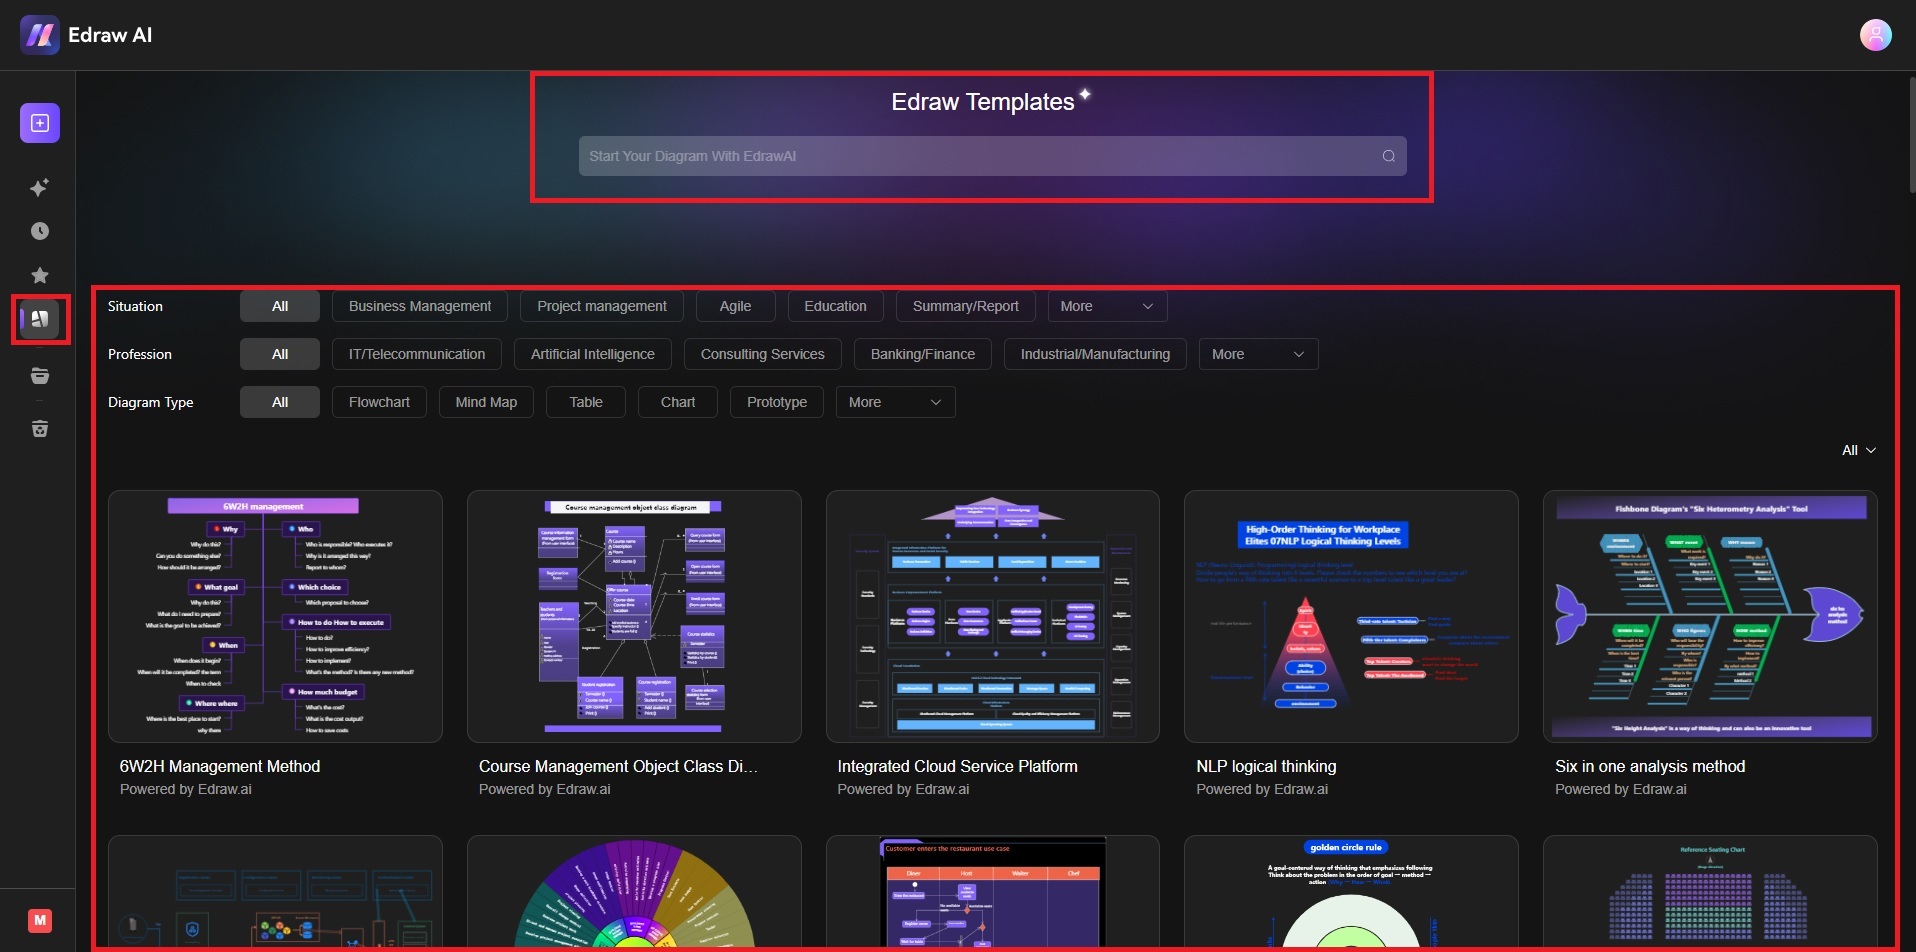Open the 6W2H Management Method thumbnail

[x=275, y=616]
